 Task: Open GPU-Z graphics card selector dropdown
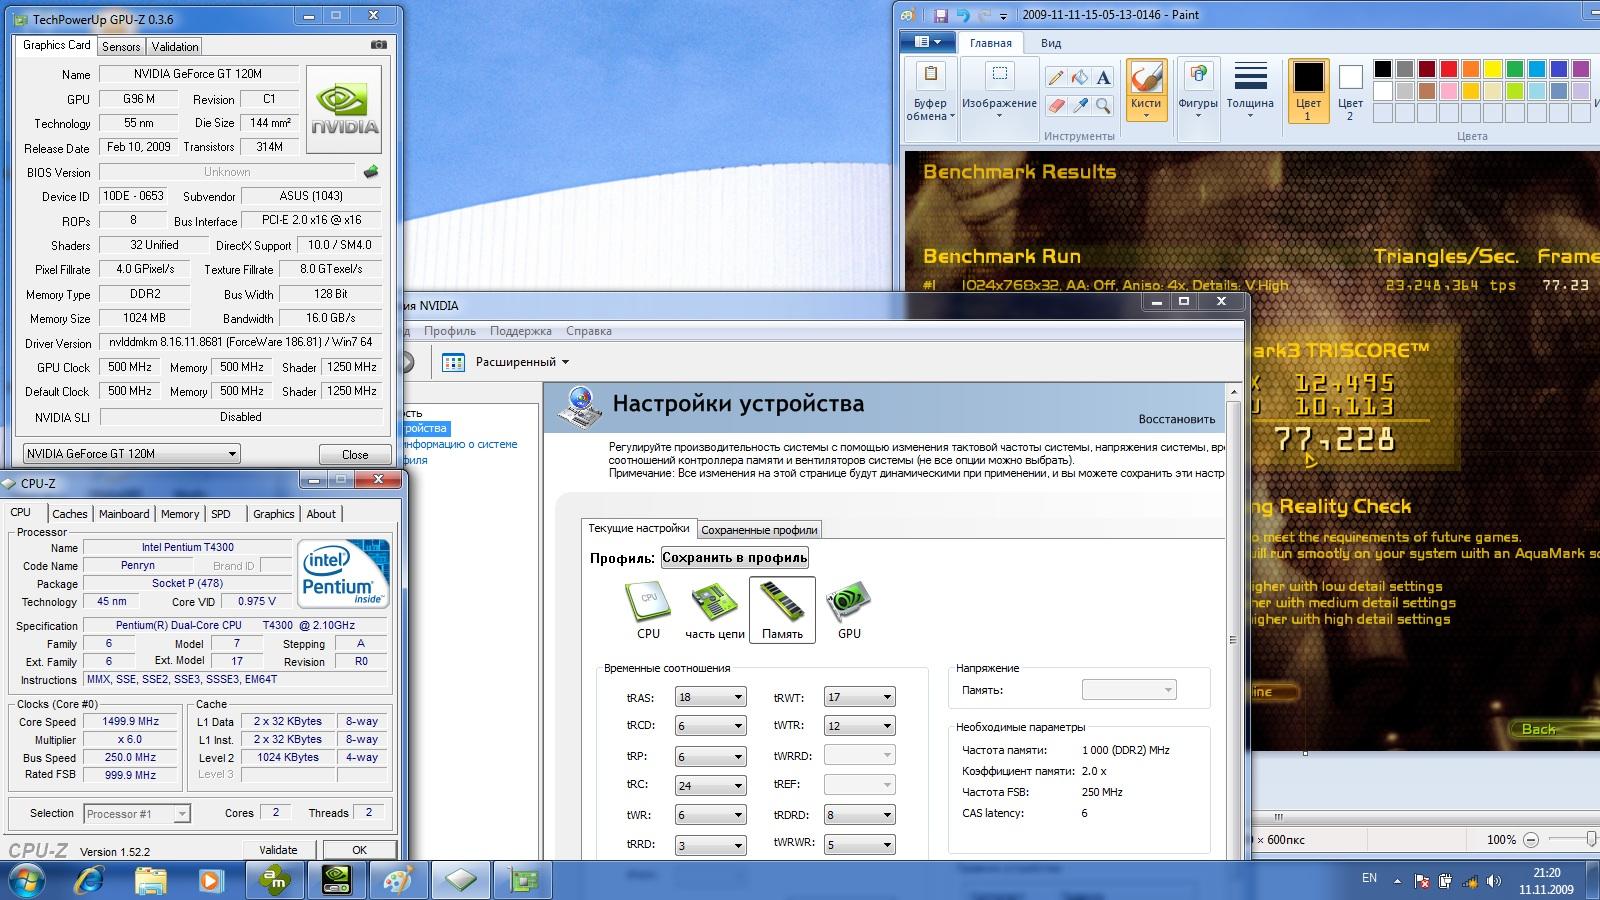click(x=132, y=453)
